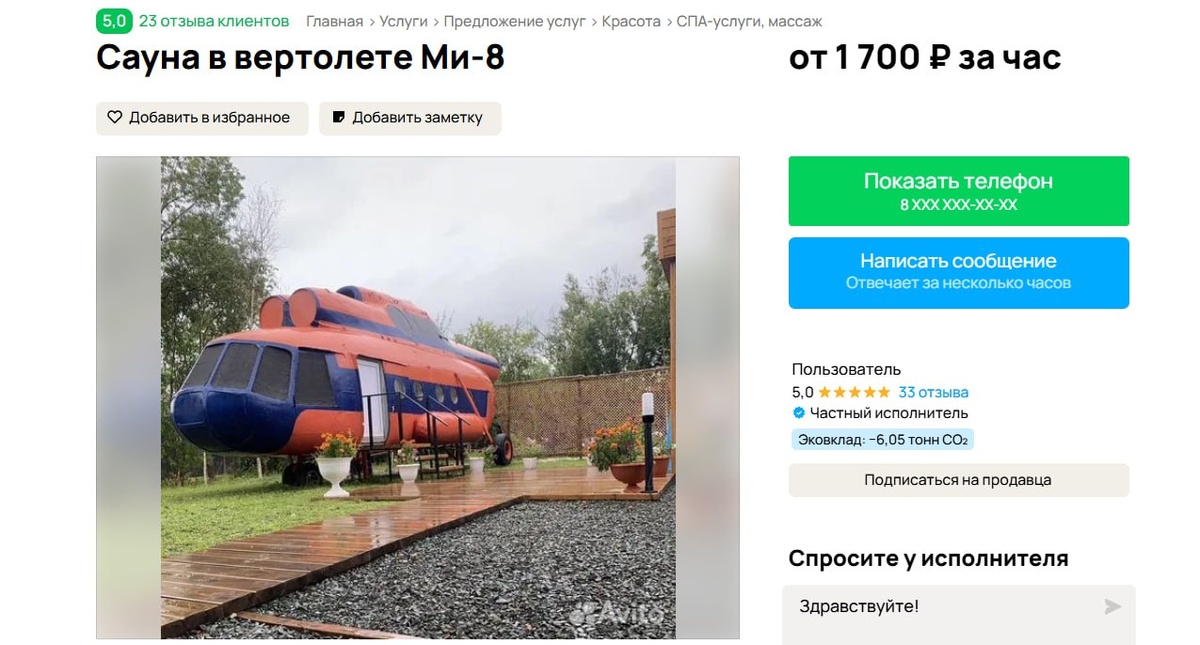This screenshot has width=1200, height=645.
Task: Click the Написать сообщение button
Action: coord(959,272)
